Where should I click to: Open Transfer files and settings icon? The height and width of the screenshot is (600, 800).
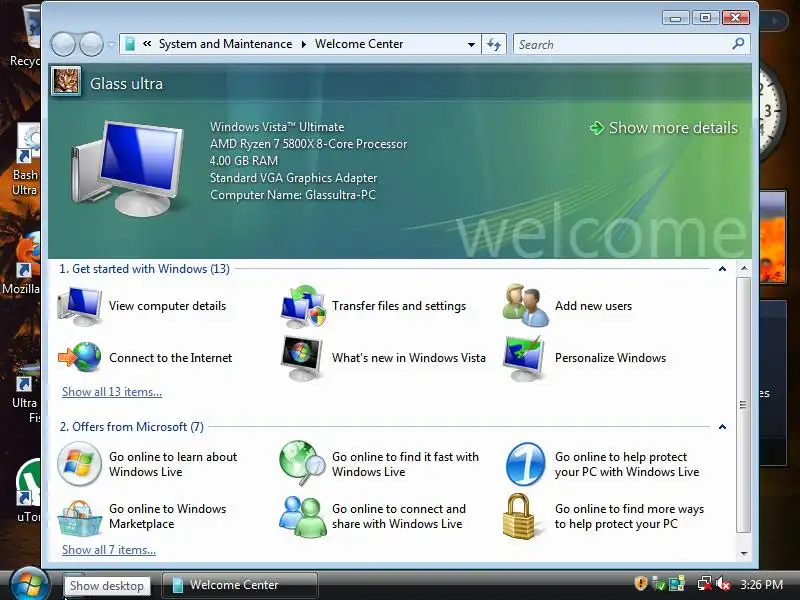303,306
